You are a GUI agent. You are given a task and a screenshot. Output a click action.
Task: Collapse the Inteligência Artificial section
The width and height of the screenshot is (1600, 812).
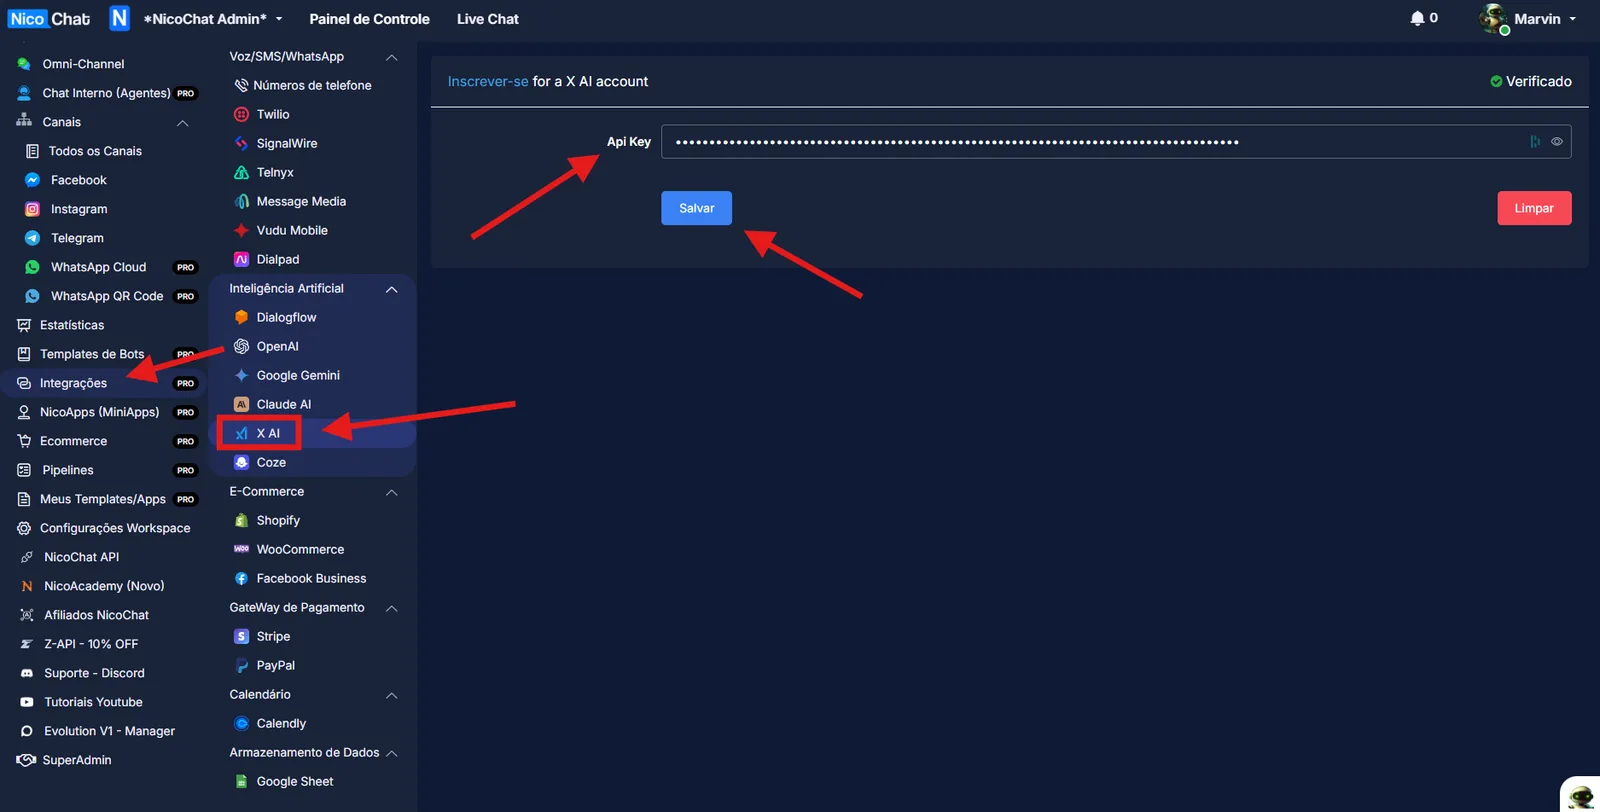392,290
